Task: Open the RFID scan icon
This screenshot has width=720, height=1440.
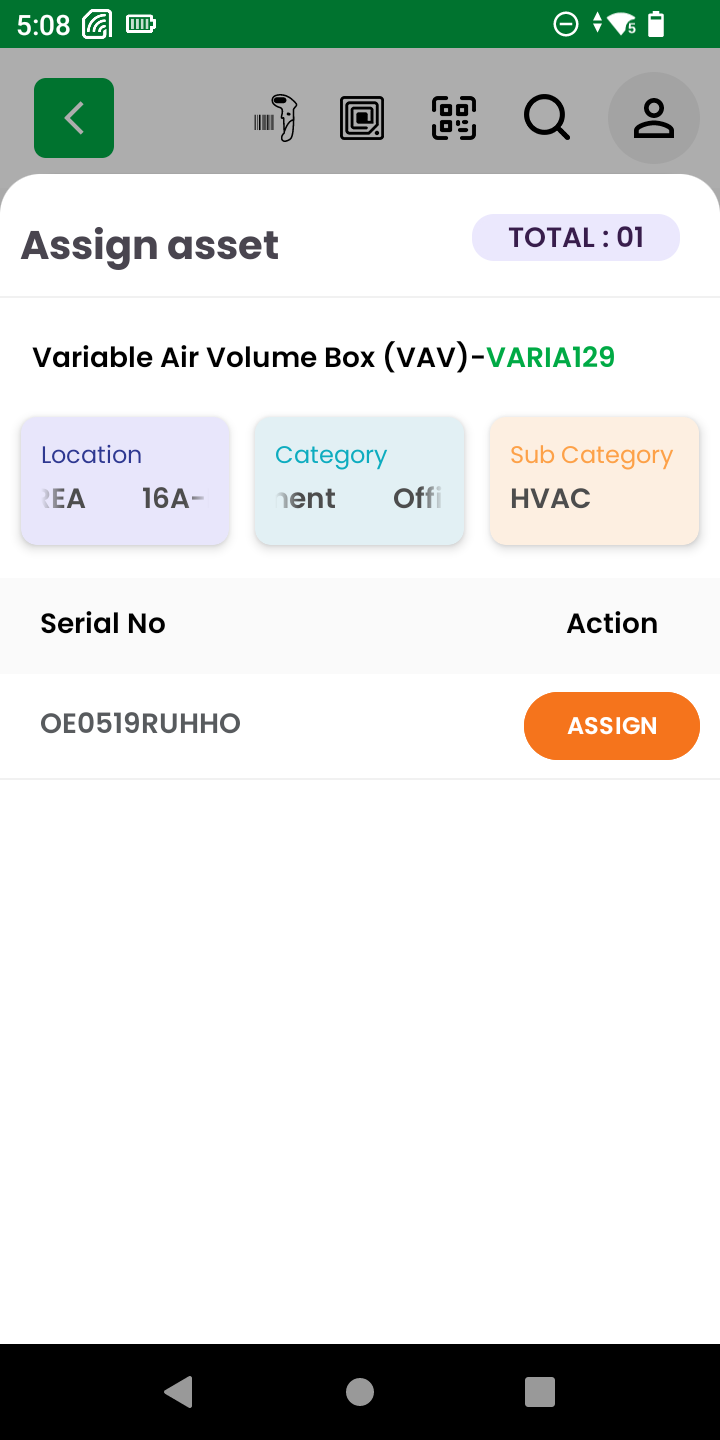Action: 362,118
